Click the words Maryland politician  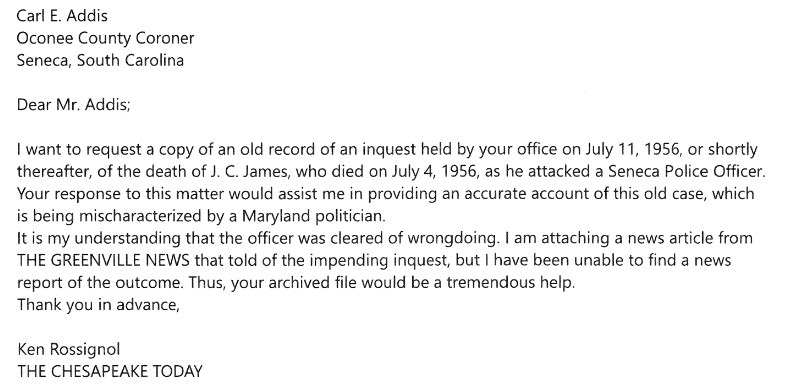pos(313,216)
